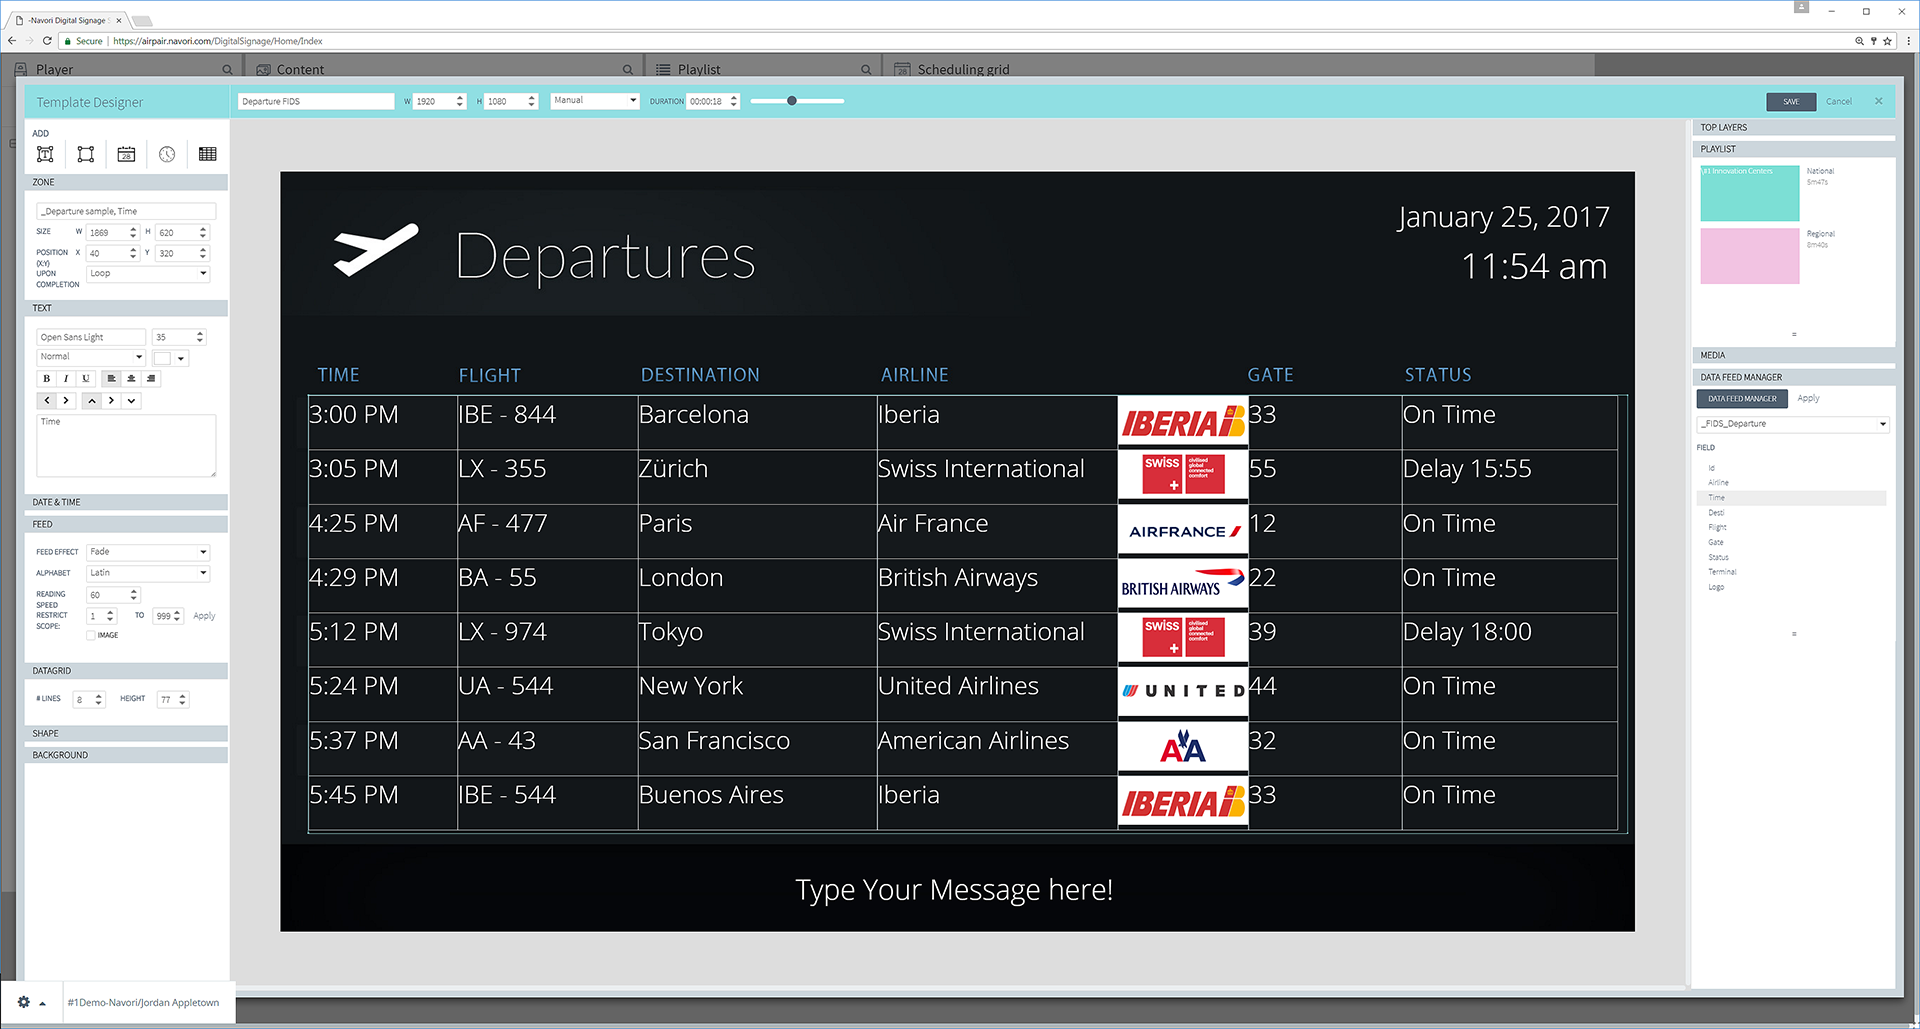Select the scroll-left direction arrow
Screen dimensions: 1920x1029
(47, 401)
